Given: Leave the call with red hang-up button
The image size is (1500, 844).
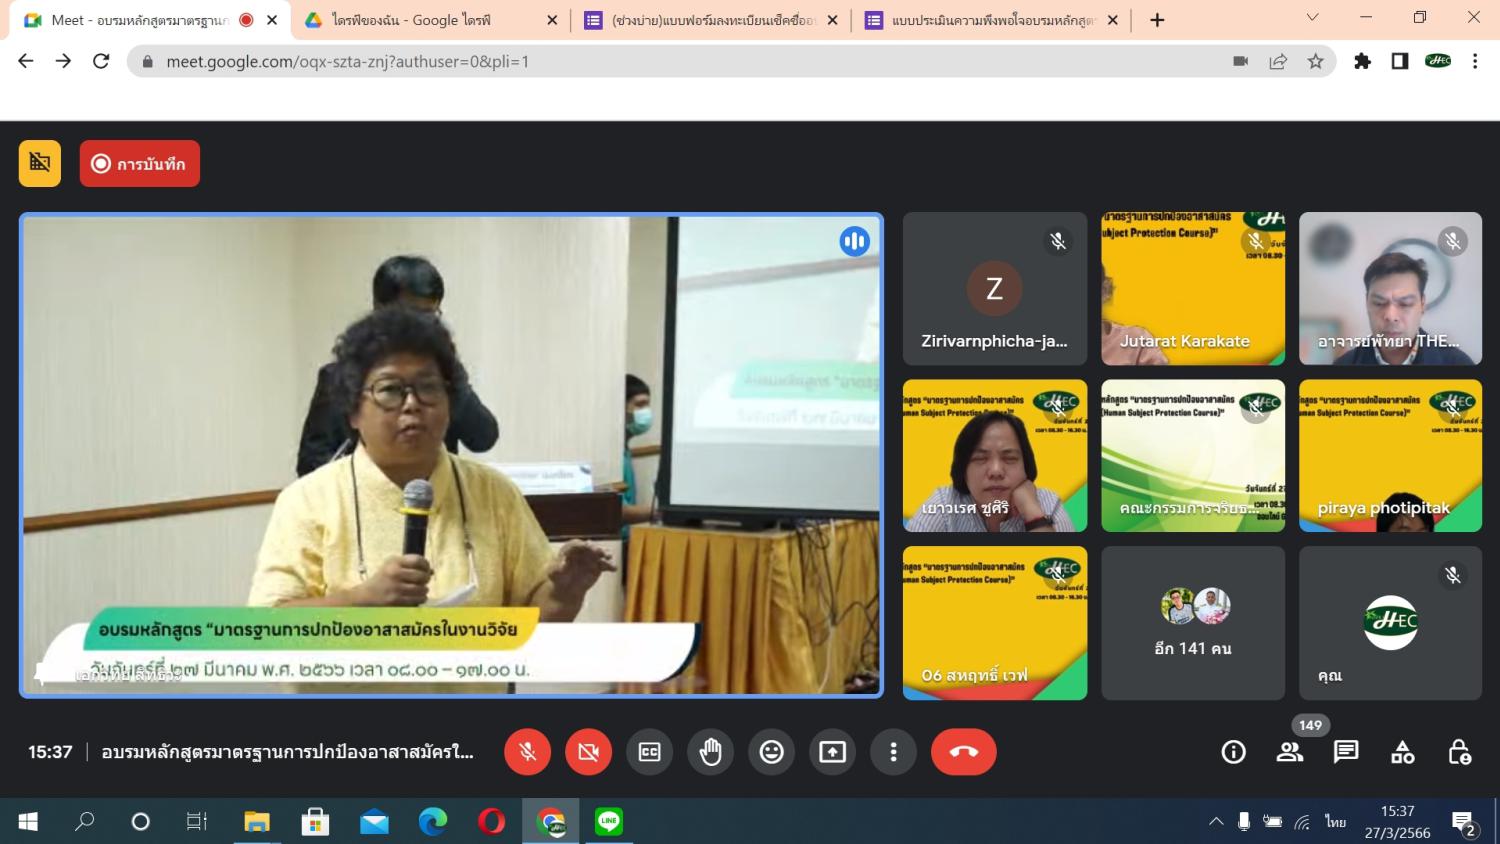Looking at the screenshot, I should (x=963, y=752).
